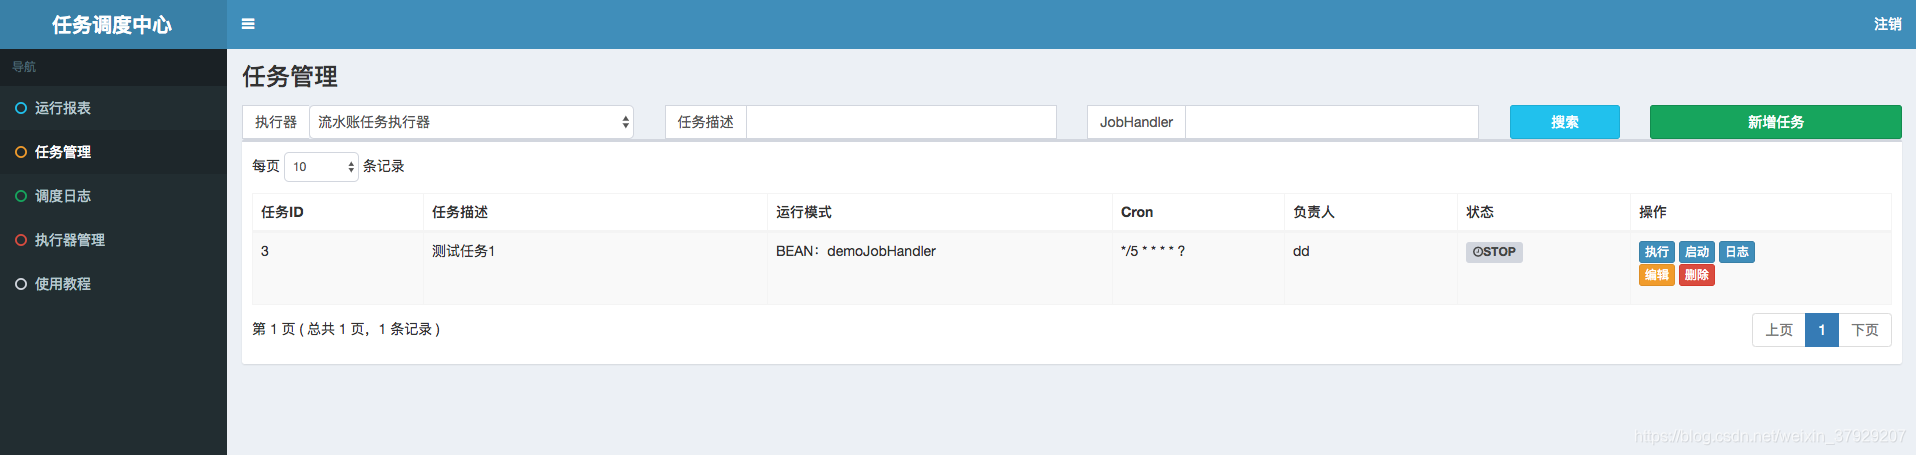The height and width of the screenshot is (455, 1916).
Task: Go to the previous page with 上页
Action: pyautogui.click(x=1778, y=330)
